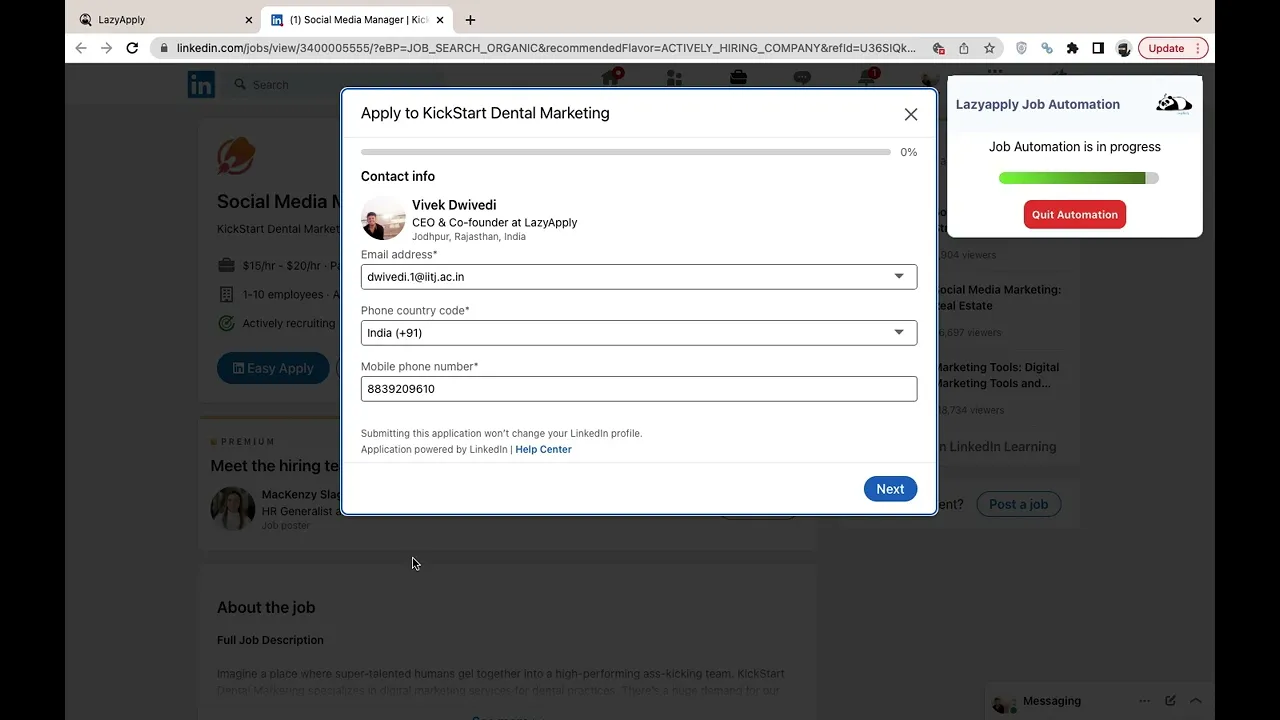1280x720 pixels.
Task: Click the About the job heading
Action: click(266, 607)
